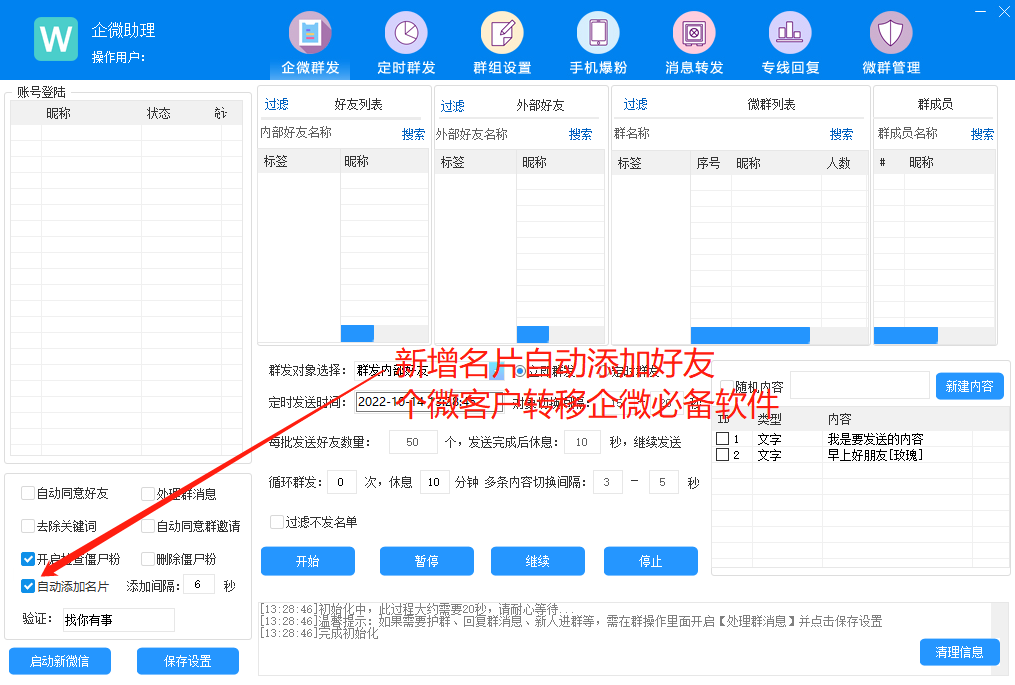The height and width of the screenshot is (685, 1015).
Task: Enable the 自动同意好友 checkbox
Action: [28, 493]
